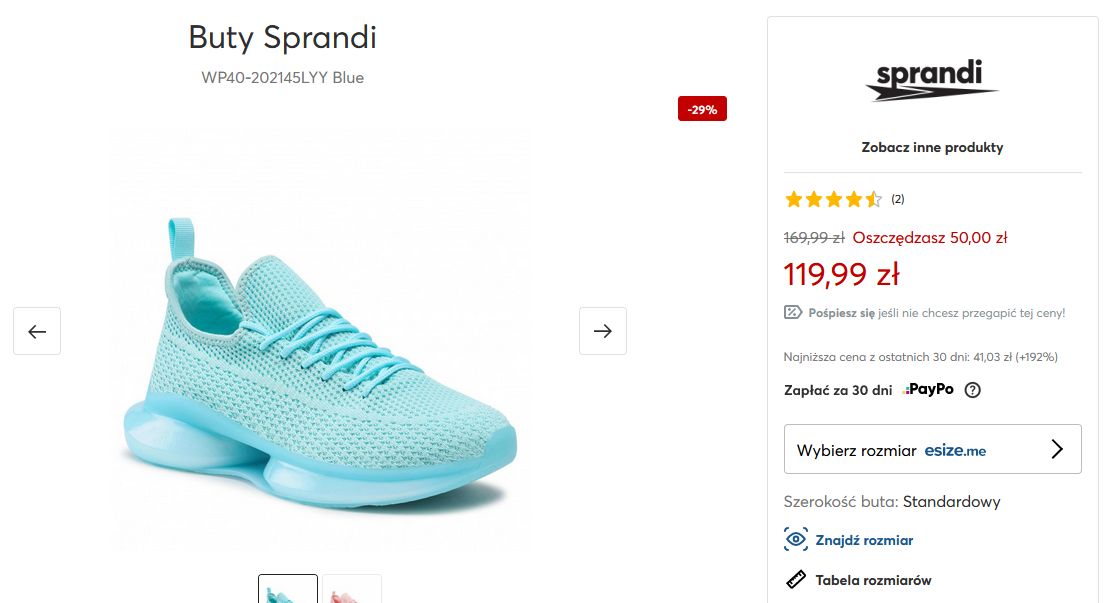The width and height of the screenshot is (1116, 603).
Task: Open Zobacz inne produkty
Action: (931, 147)
